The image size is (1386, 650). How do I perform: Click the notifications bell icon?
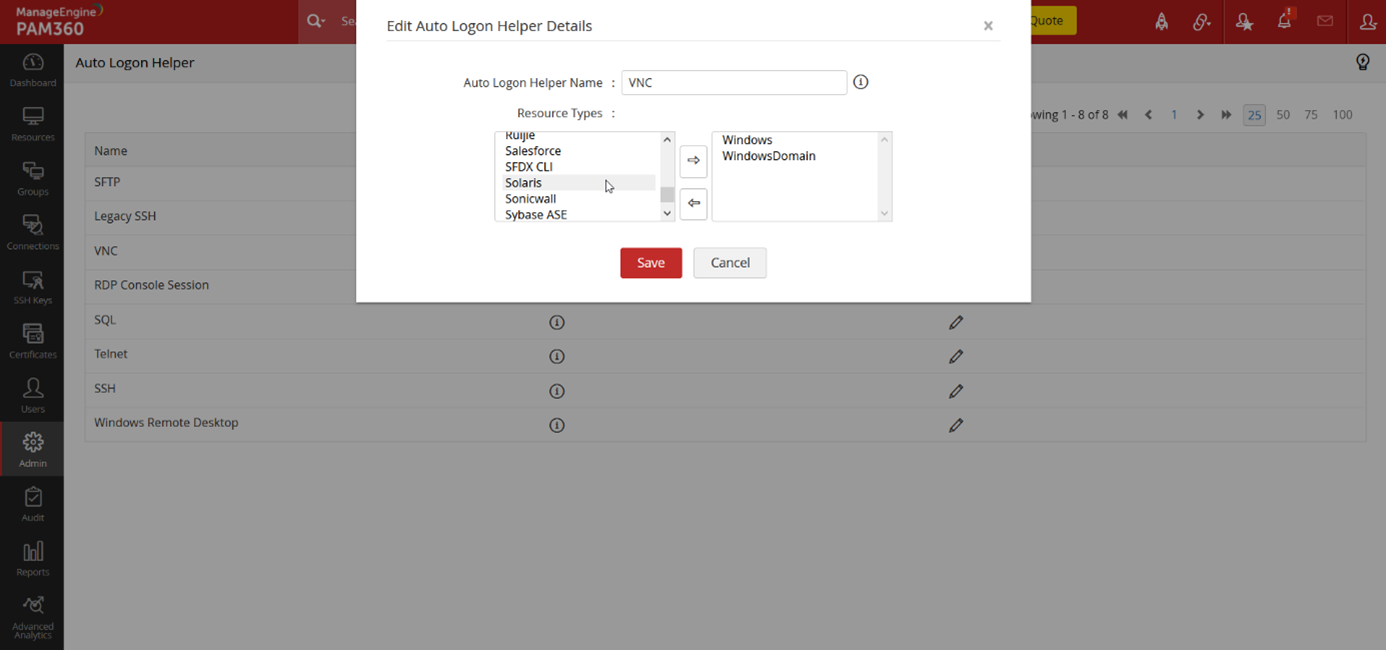point(1284,21)
